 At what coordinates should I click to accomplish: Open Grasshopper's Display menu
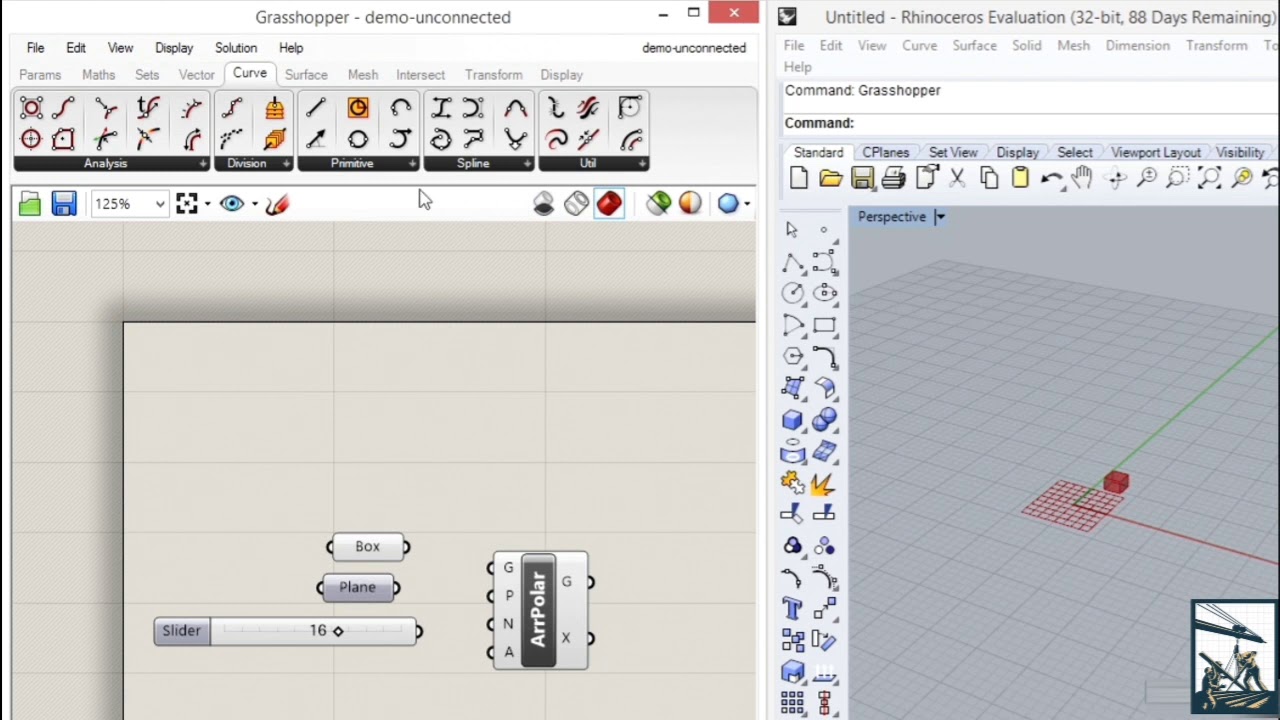coord(174,48)
